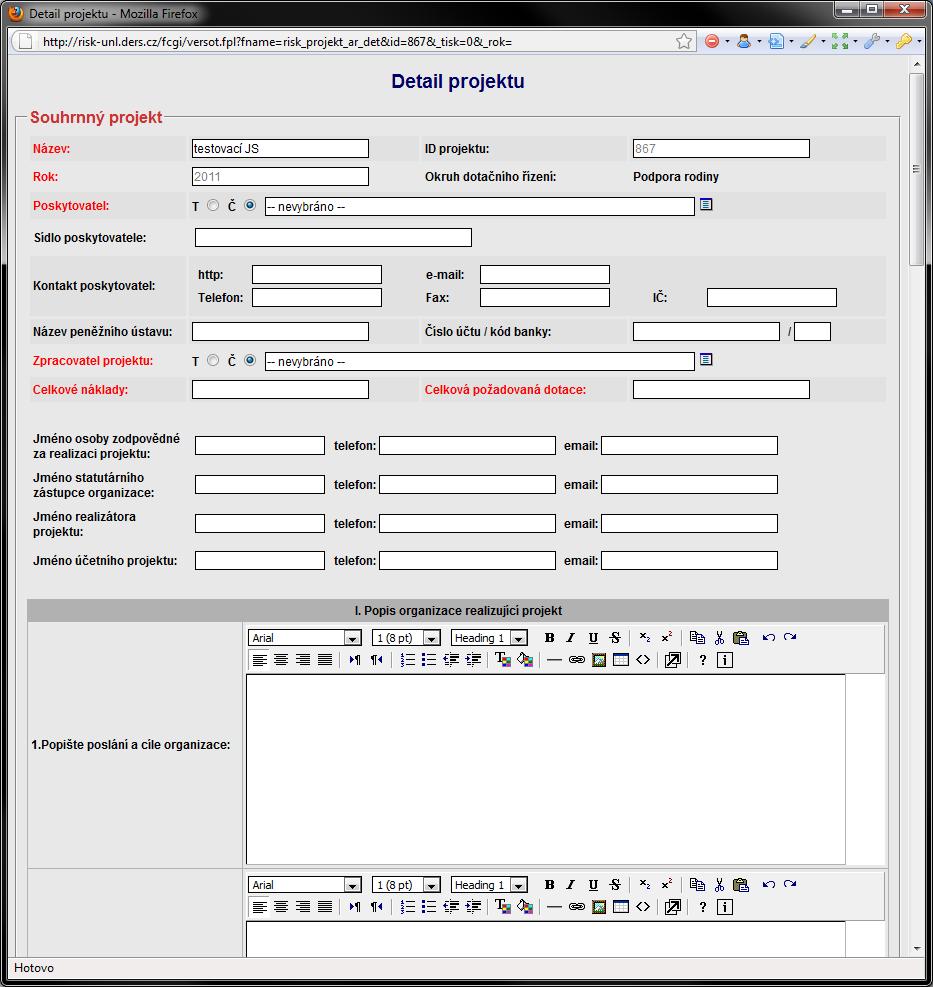Viewport: 933px width, 987px height.
Task: Insert image in the upper editor toolbar
Action: 599,660
